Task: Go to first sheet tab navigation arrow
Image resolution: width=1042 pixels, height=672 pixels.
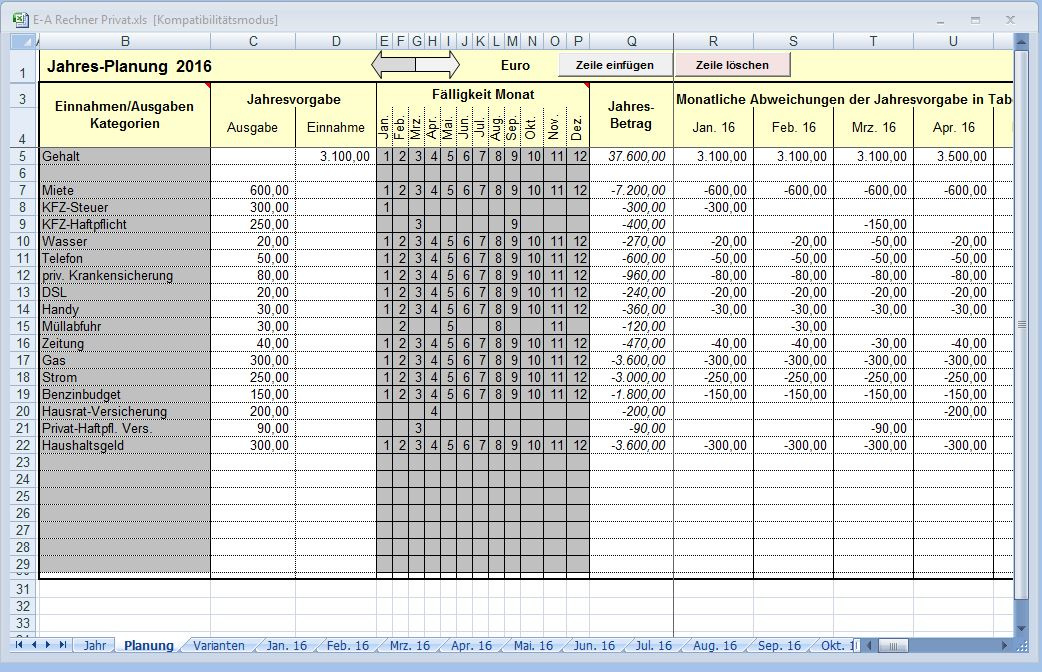Action: pos(19,645)
